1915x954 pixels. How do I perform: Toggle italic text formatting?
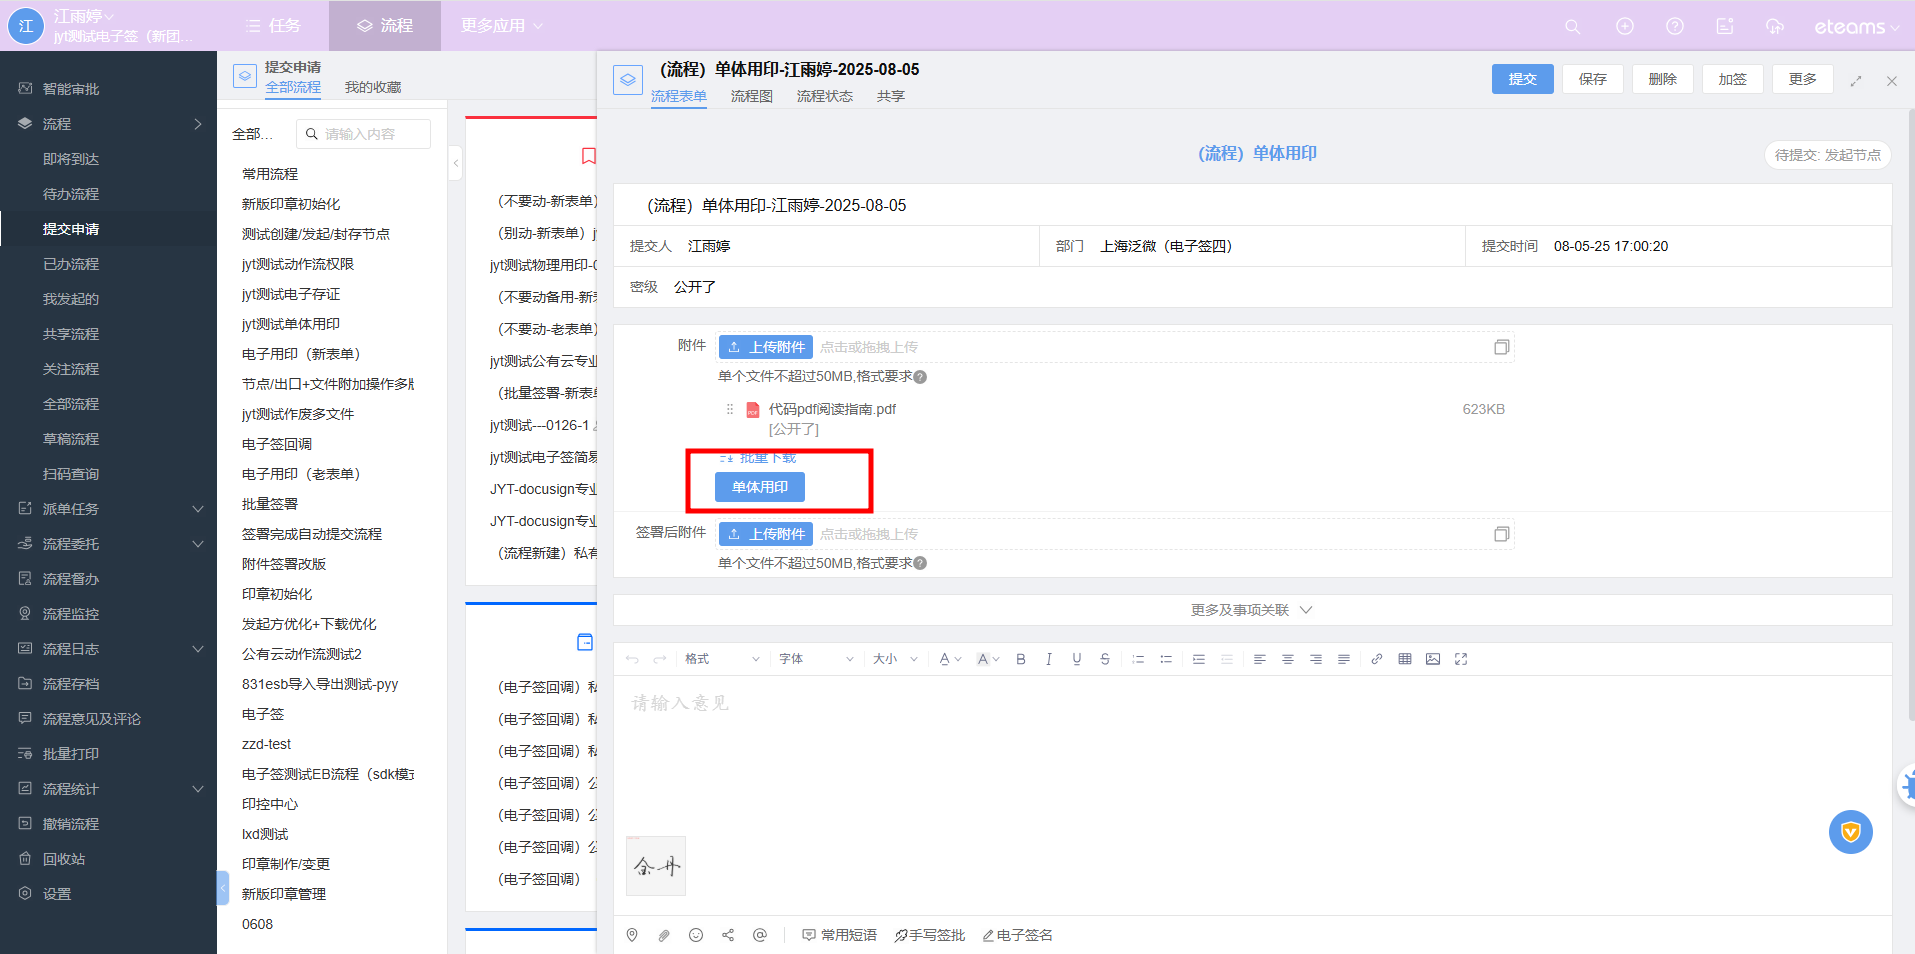[x=1049, y=659]
